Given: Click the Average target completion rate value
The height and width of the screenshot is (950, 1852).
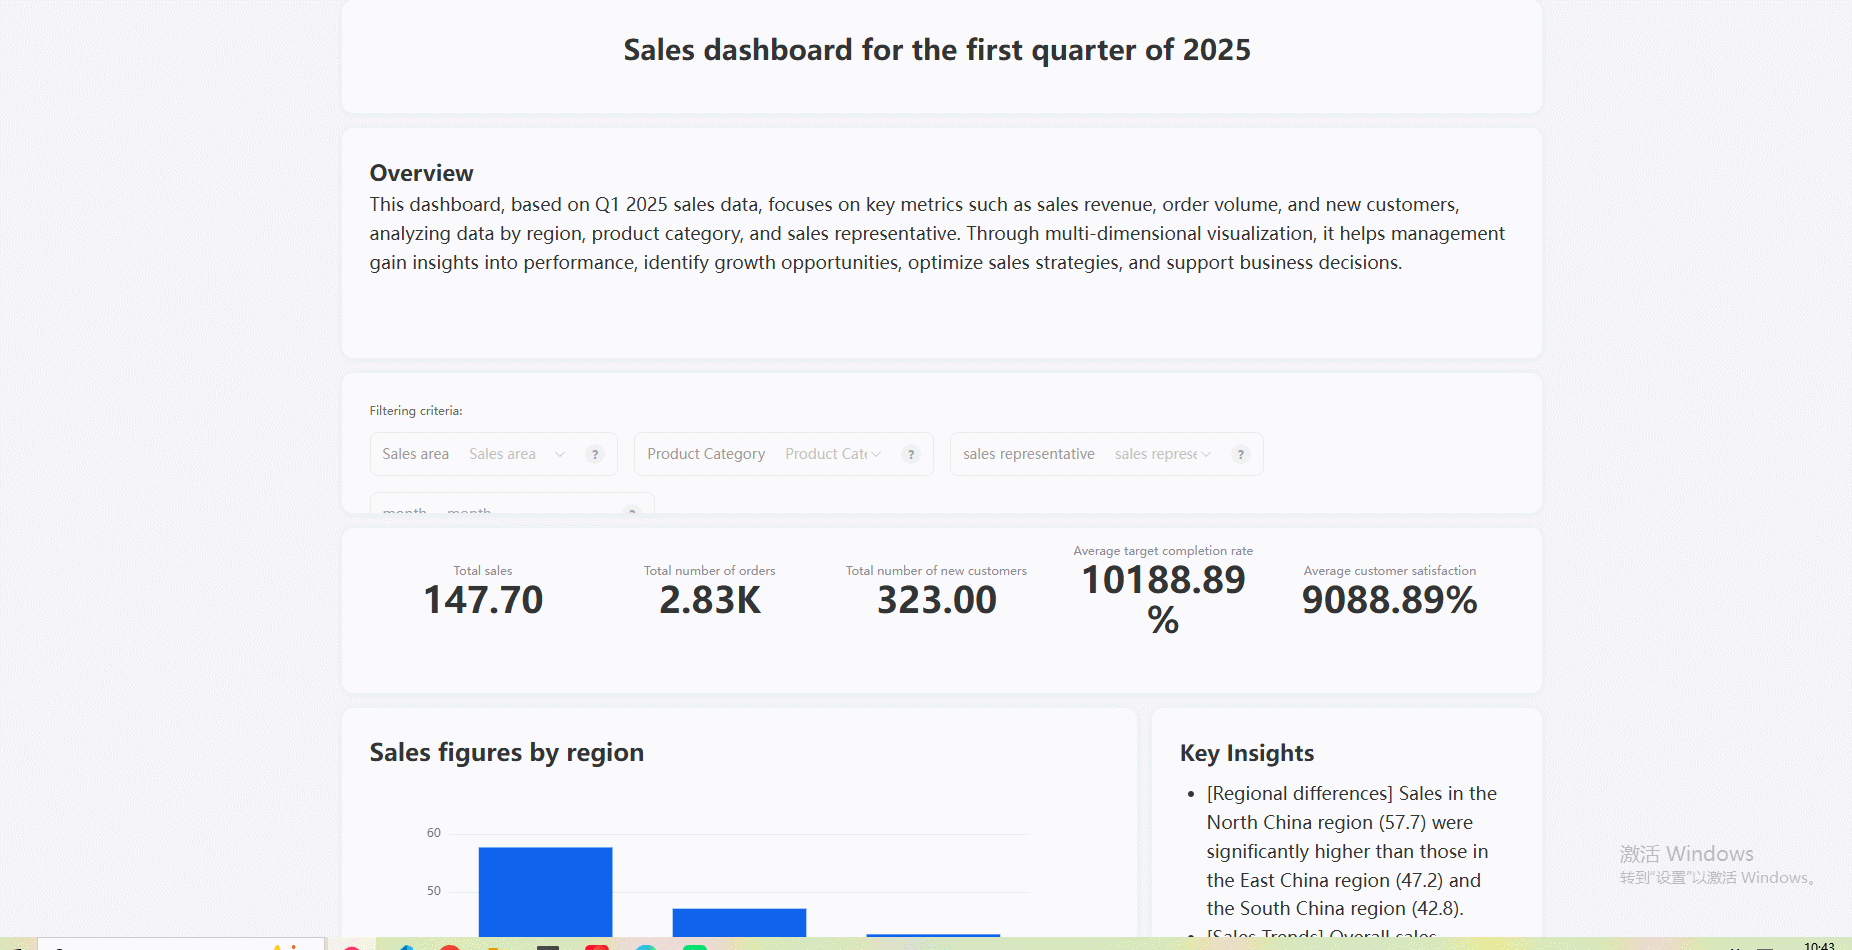Looking at the screenshot, I should pos(1163,599).
